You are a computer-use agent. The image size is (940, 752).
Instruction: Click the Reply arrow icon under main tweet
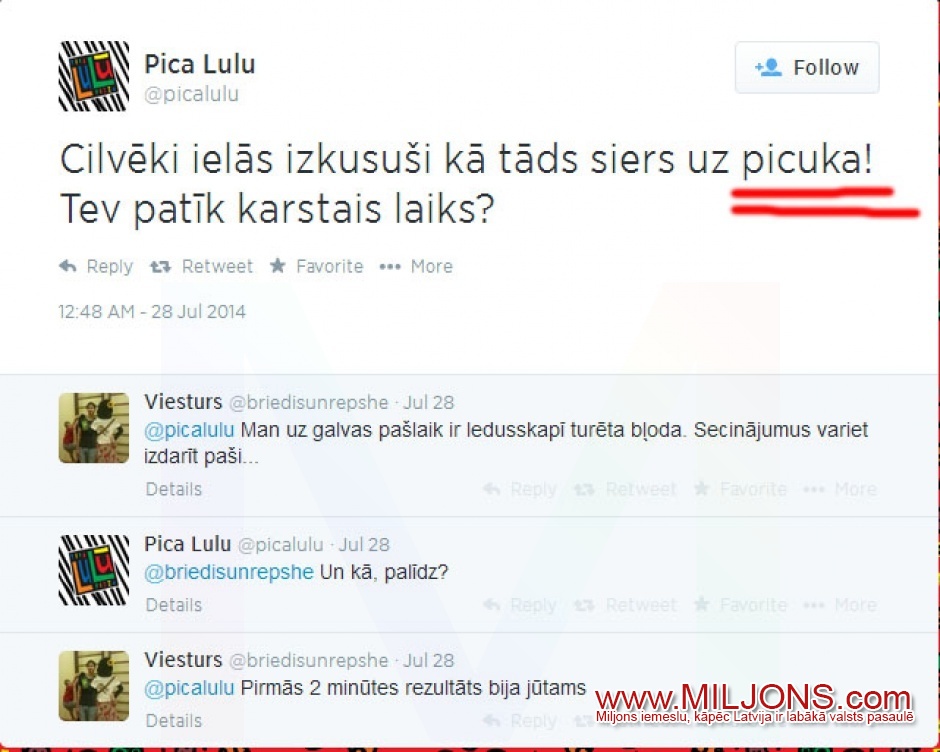(x=68, y=266)
